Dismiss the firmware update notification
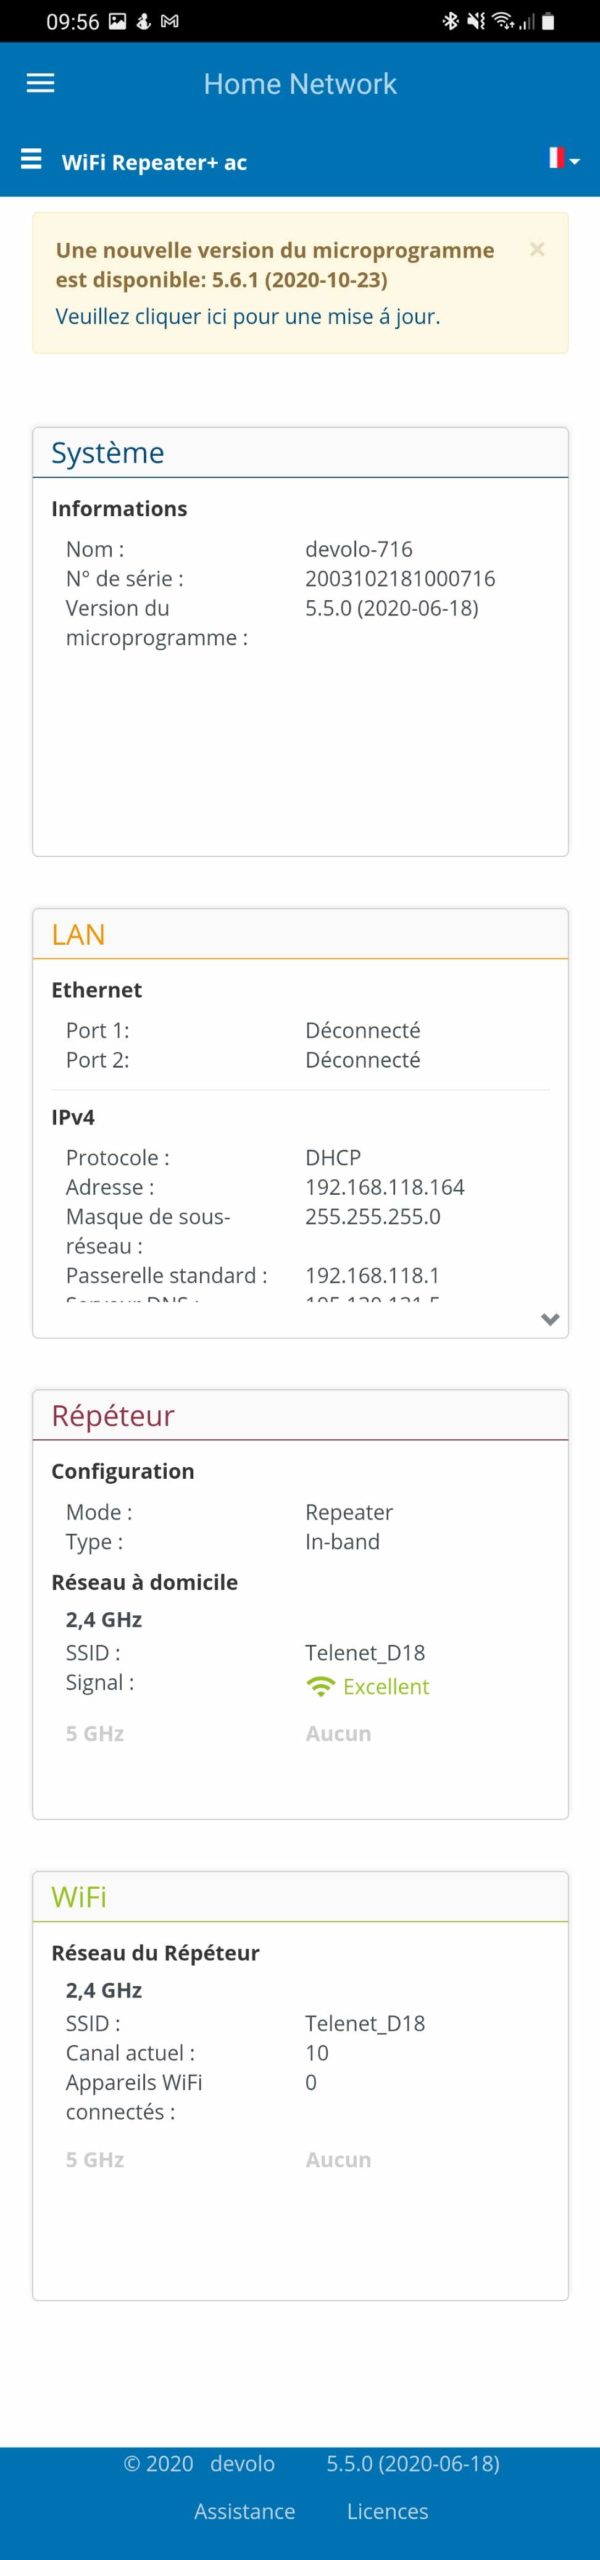 537,249
